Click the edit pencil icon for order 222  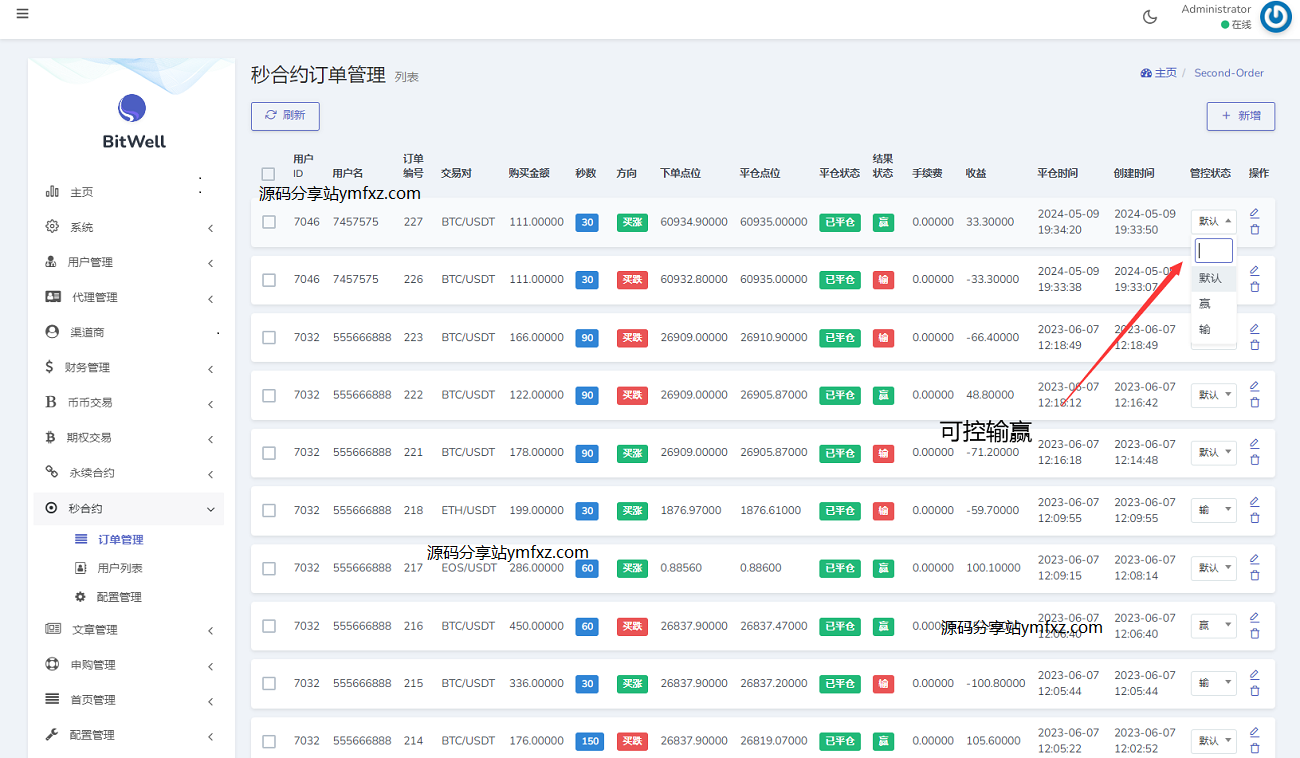(x=1255, y=386)
